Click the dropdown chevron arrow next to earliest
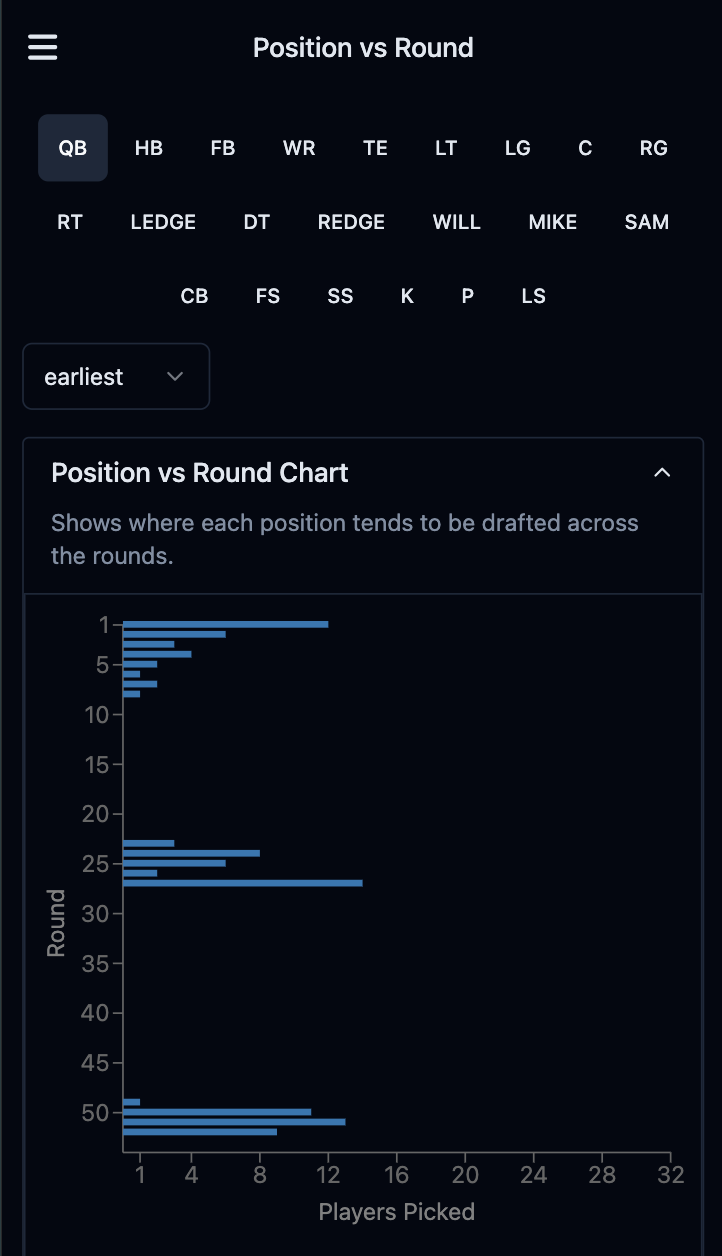Image resolution: width=722 pixels, height=1256 pixels. 176,377
